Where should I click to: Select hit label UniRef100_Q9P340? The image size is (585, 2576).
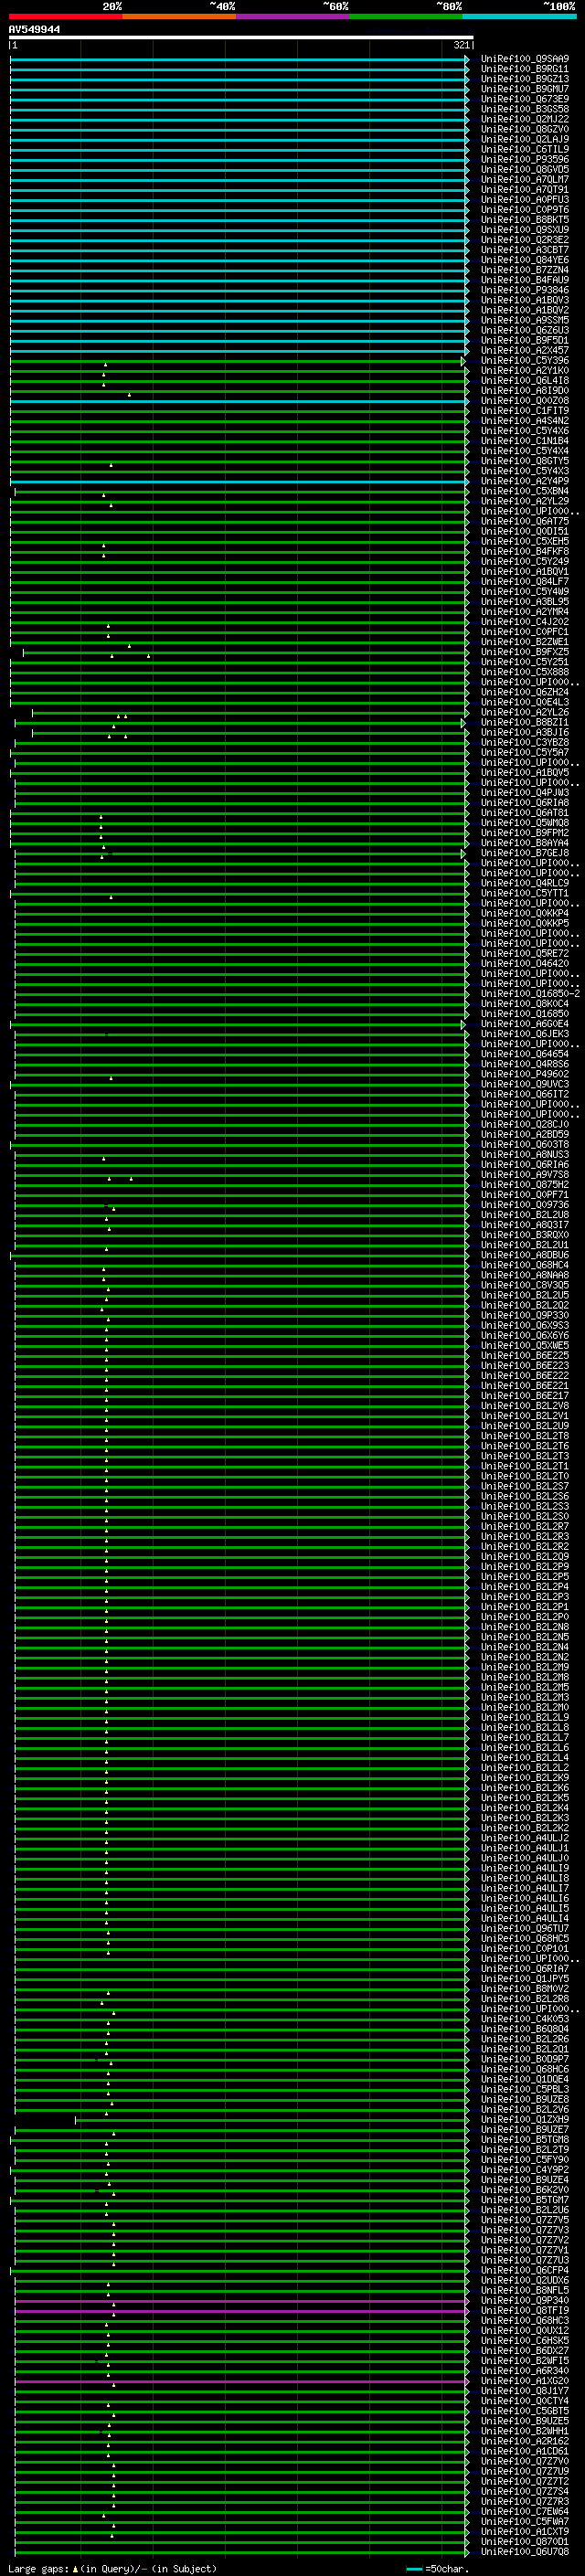pos(524,2300)
